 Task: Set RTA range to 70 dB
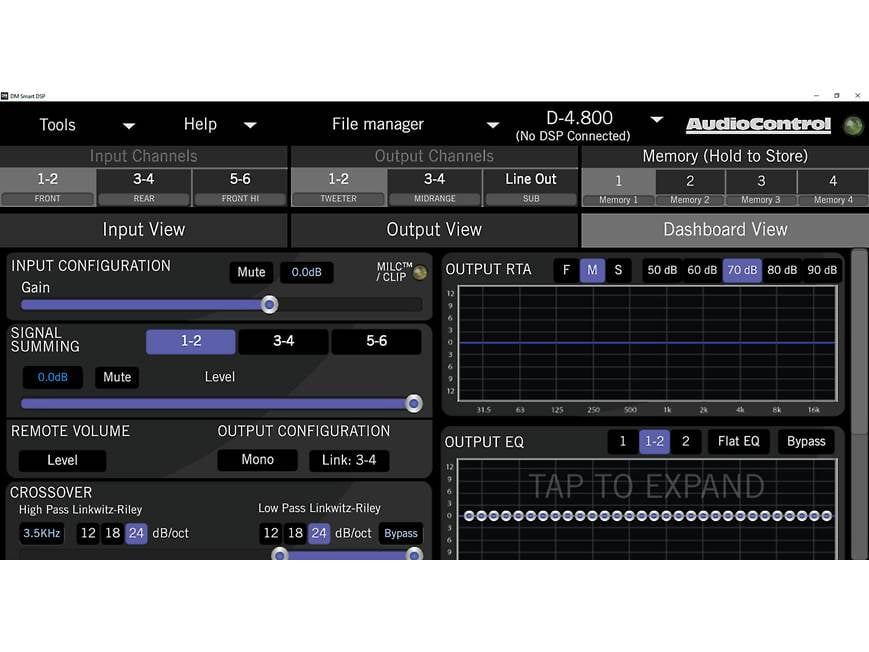pyautogui.click(x=742, y=270)
